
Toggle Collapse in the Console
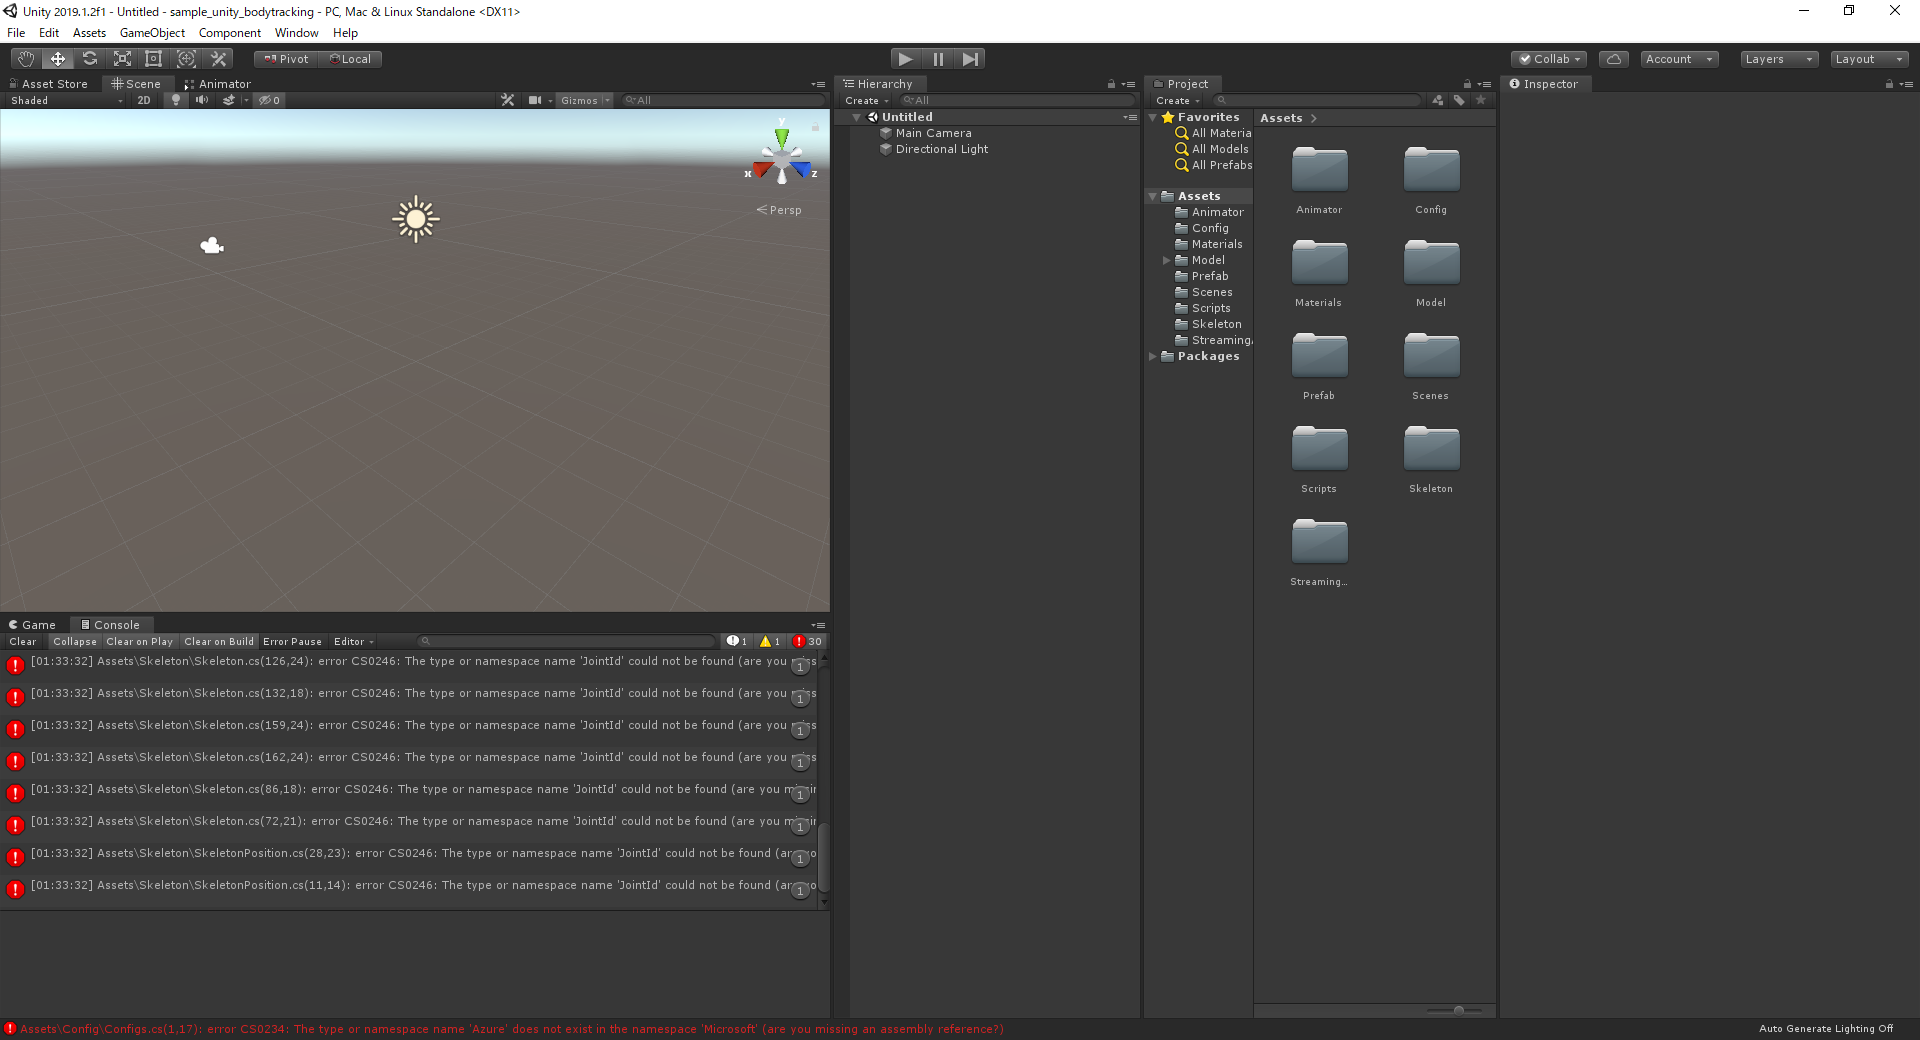click(75, 642)
